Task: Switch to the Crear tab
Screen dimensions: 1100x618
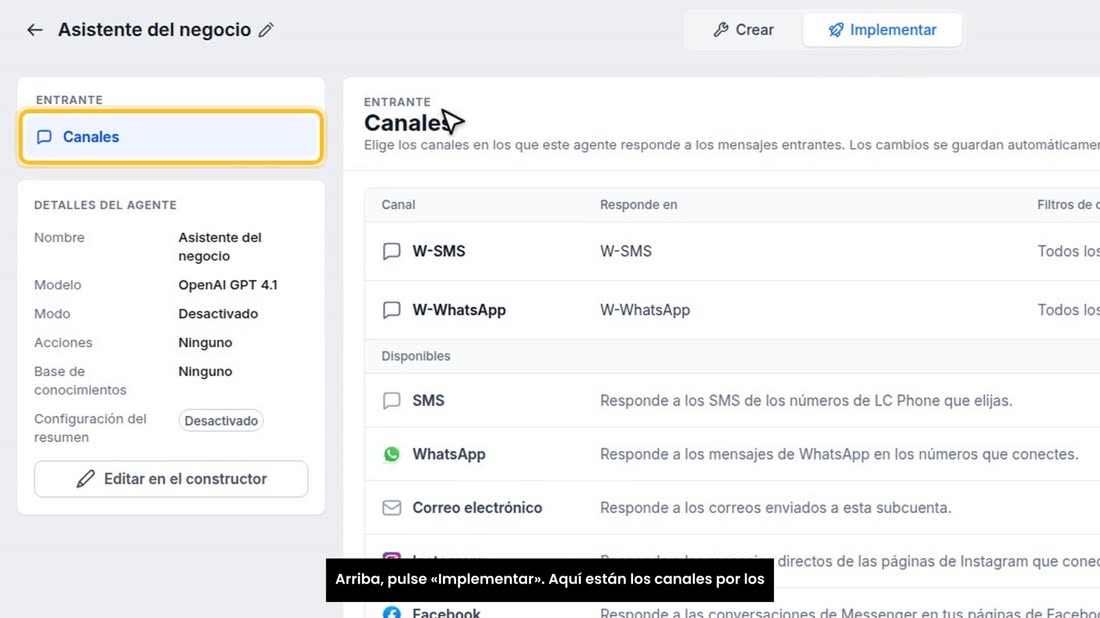Action: (744, 29)
